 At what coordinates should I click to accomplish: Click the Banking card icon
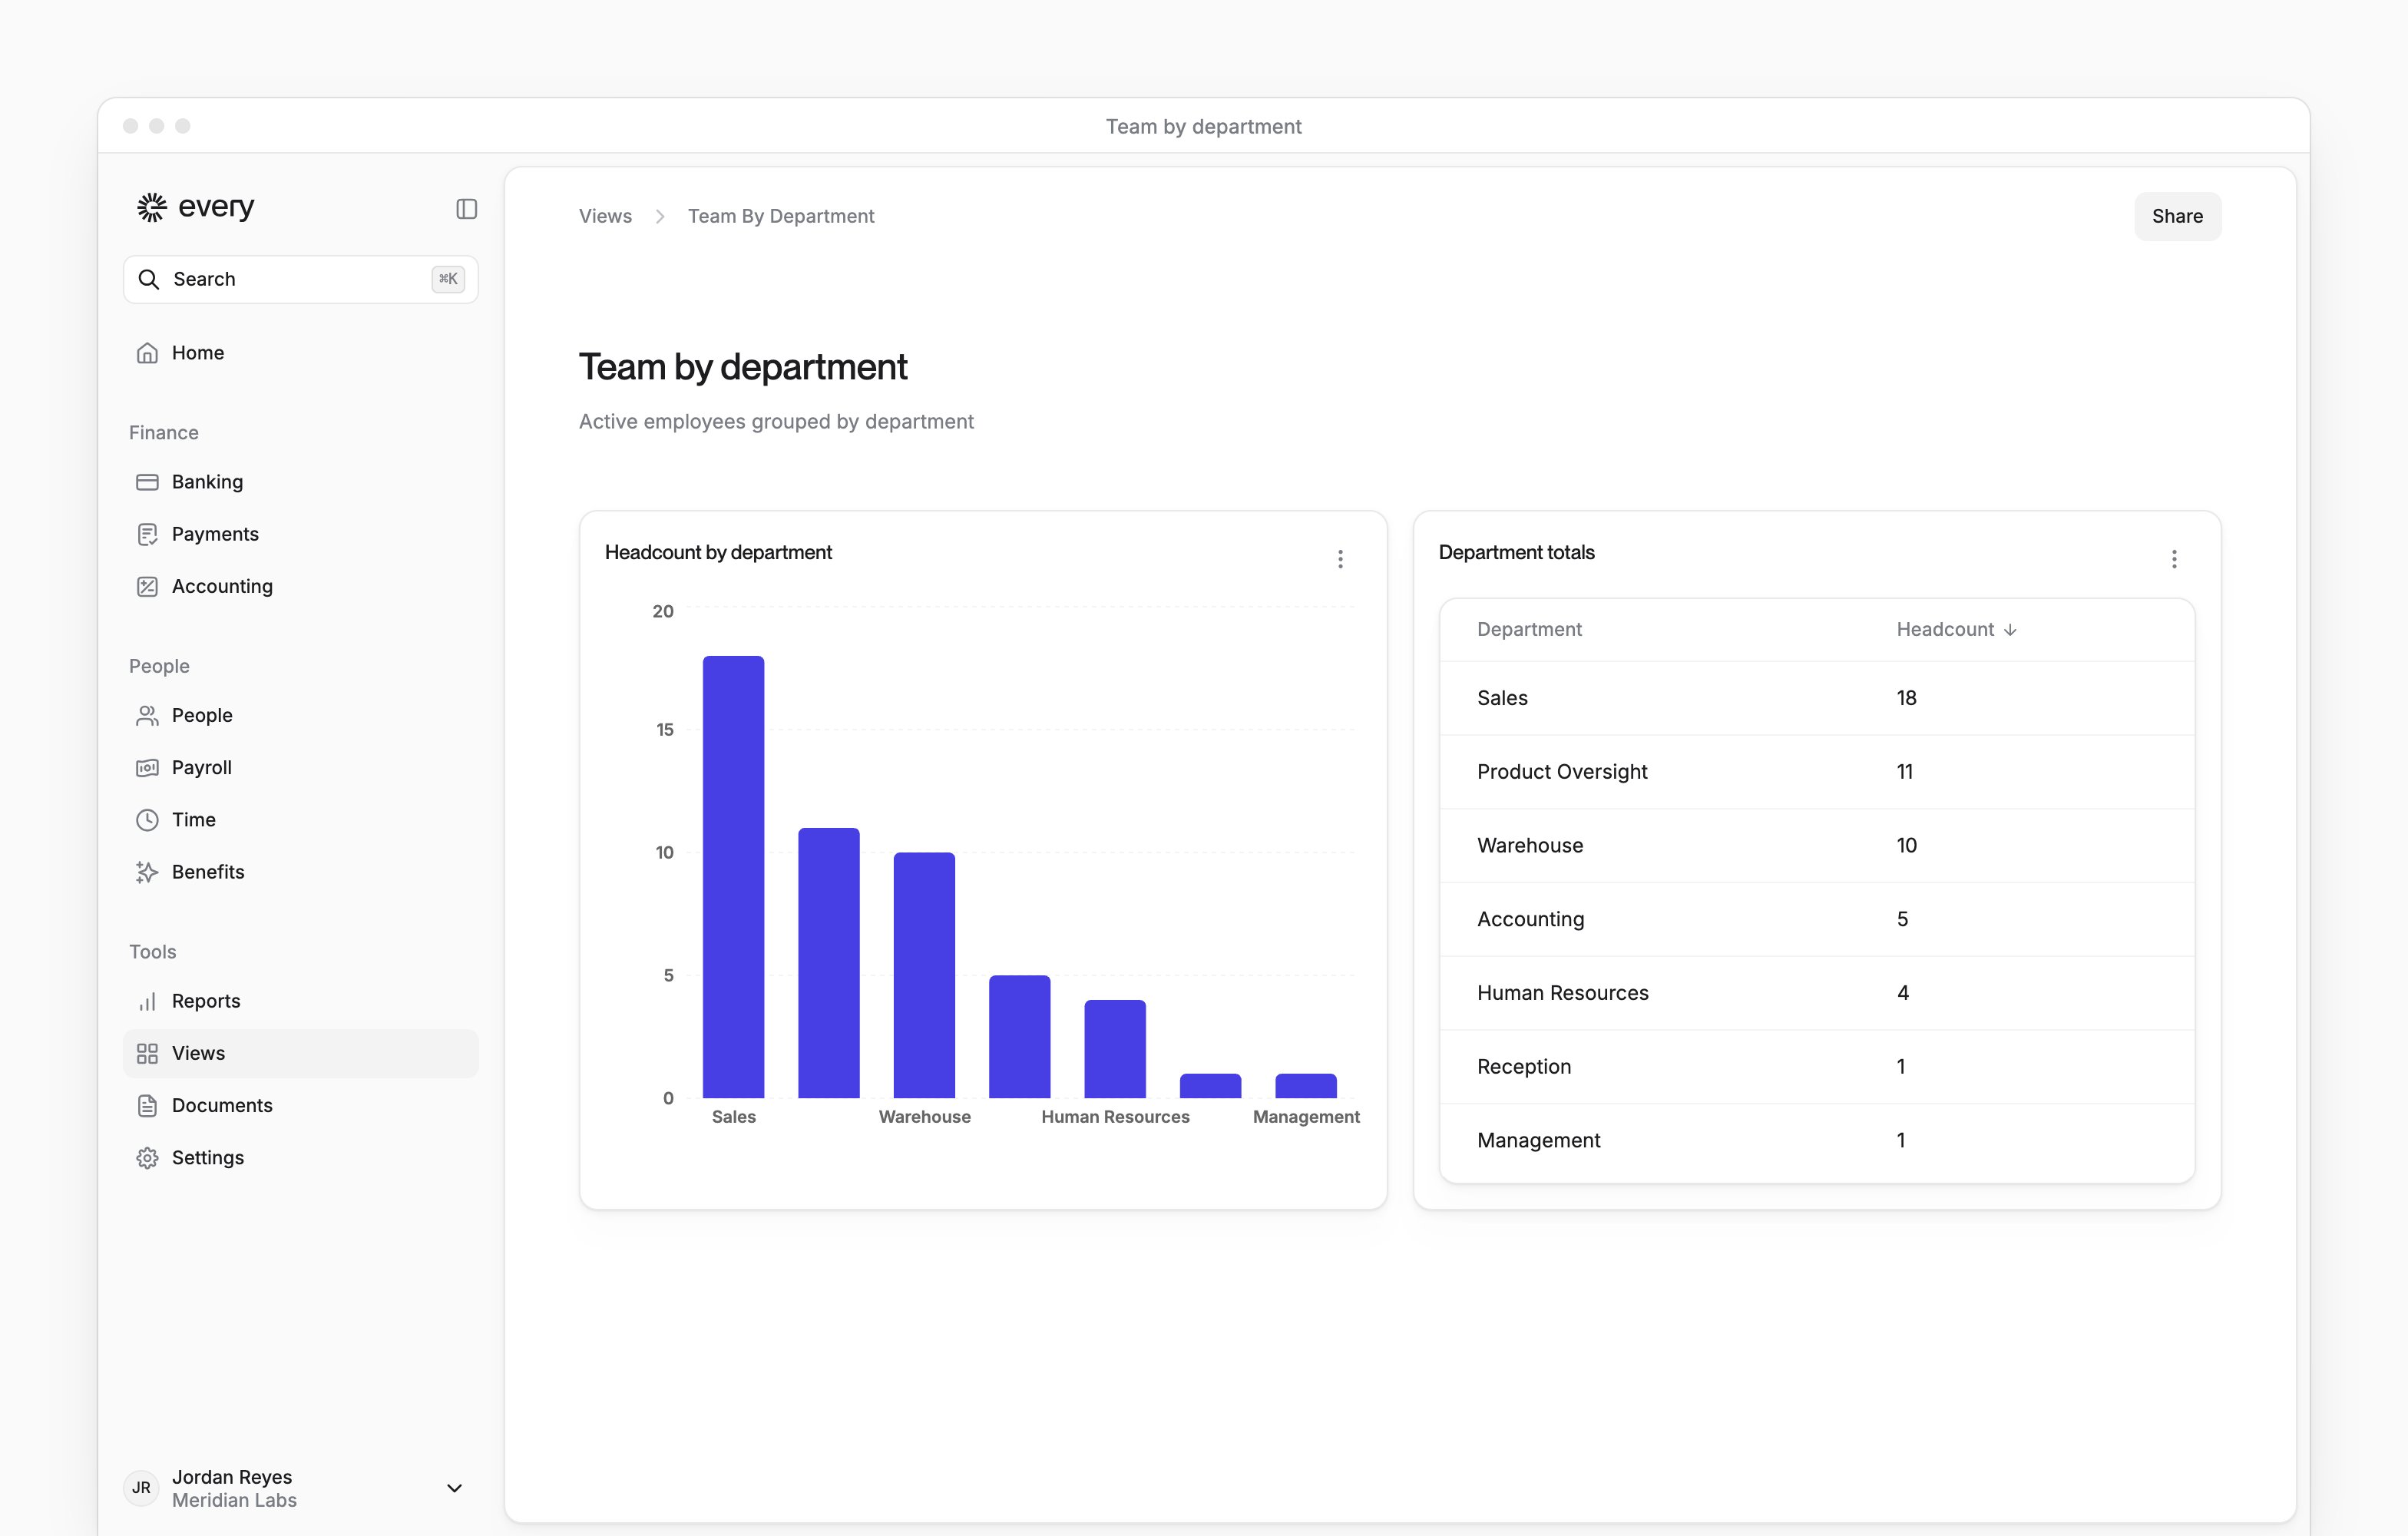tap(147, 482)
